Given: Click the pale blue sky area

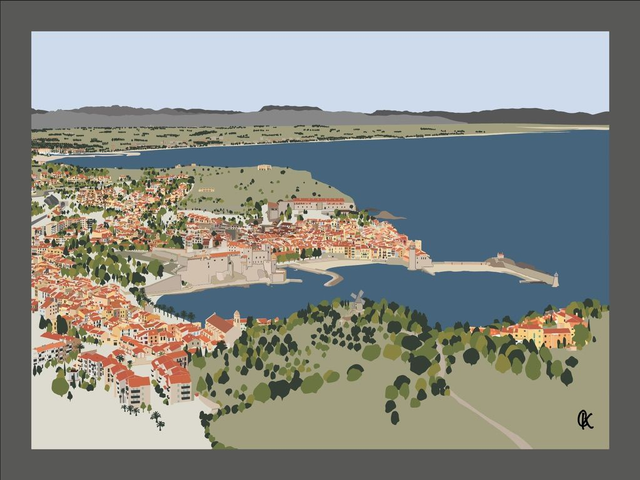Looking at the screenshot, I should click(320, 68).
